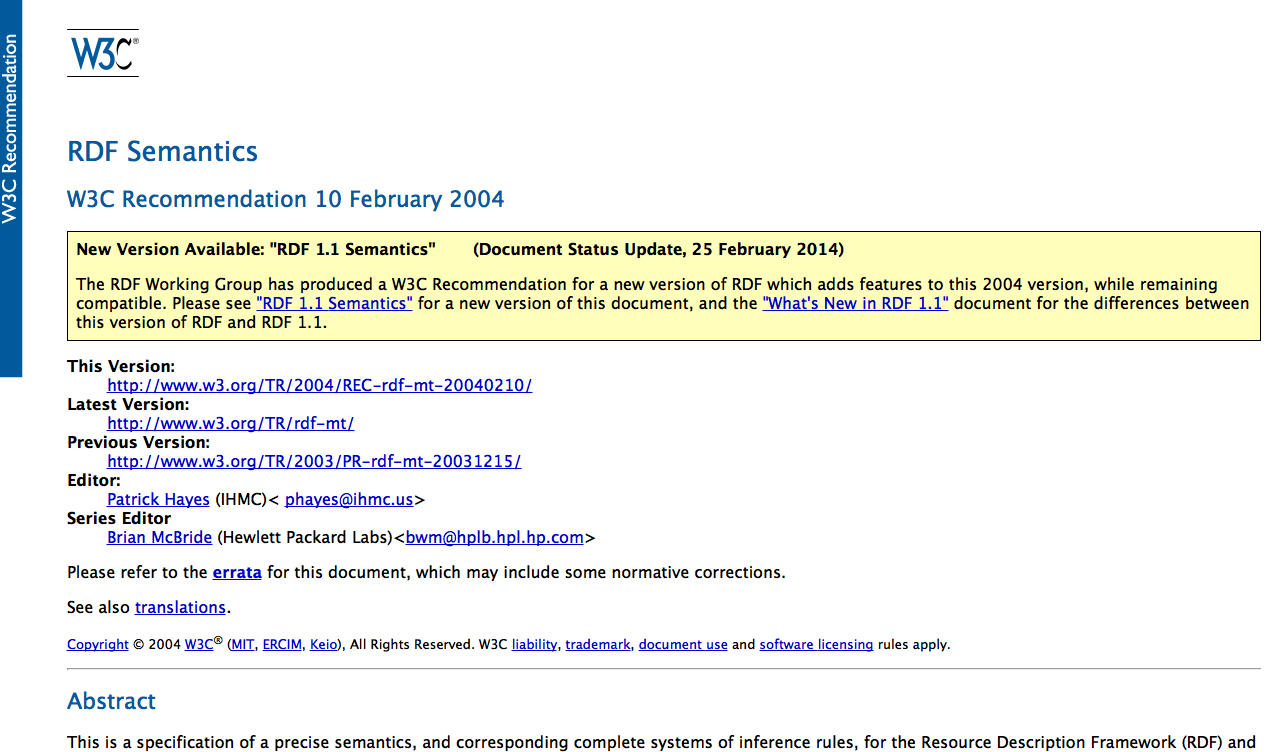Click the ERCIM link

[282, 645]
